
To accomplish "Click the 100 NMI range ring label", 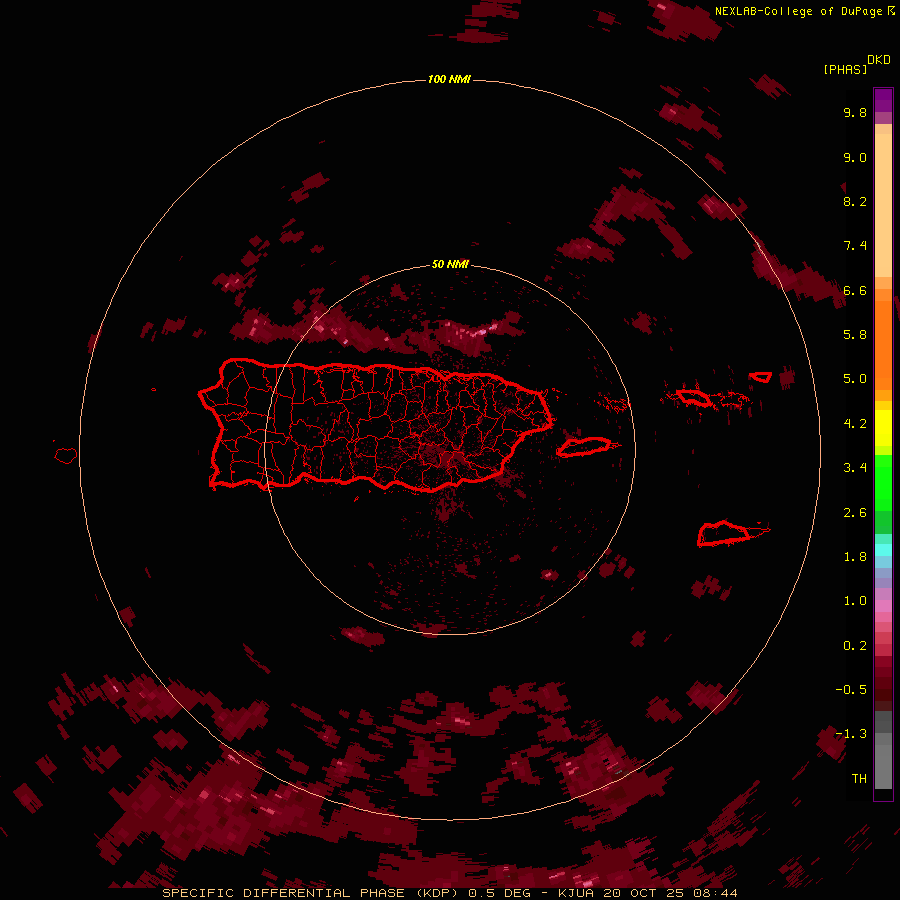I will coord(449,79).
